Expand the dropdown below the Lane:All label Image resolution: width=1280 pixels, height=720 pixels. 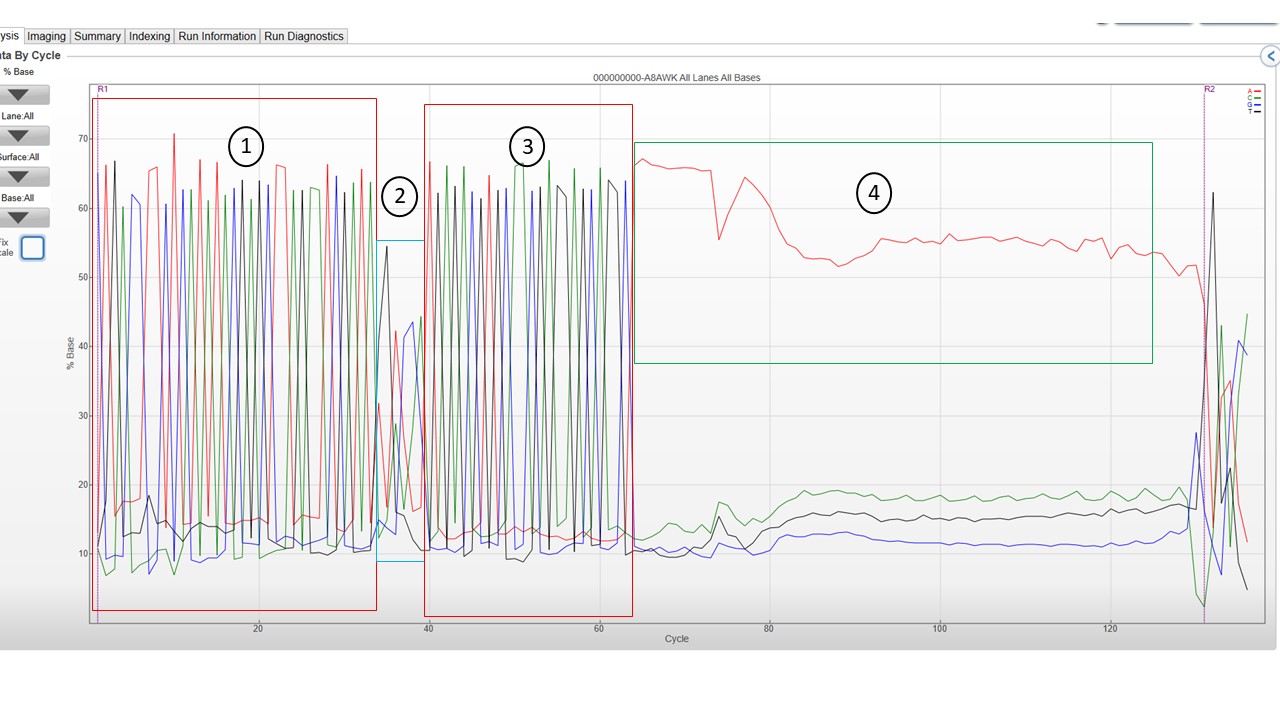[x=18, y=136]
